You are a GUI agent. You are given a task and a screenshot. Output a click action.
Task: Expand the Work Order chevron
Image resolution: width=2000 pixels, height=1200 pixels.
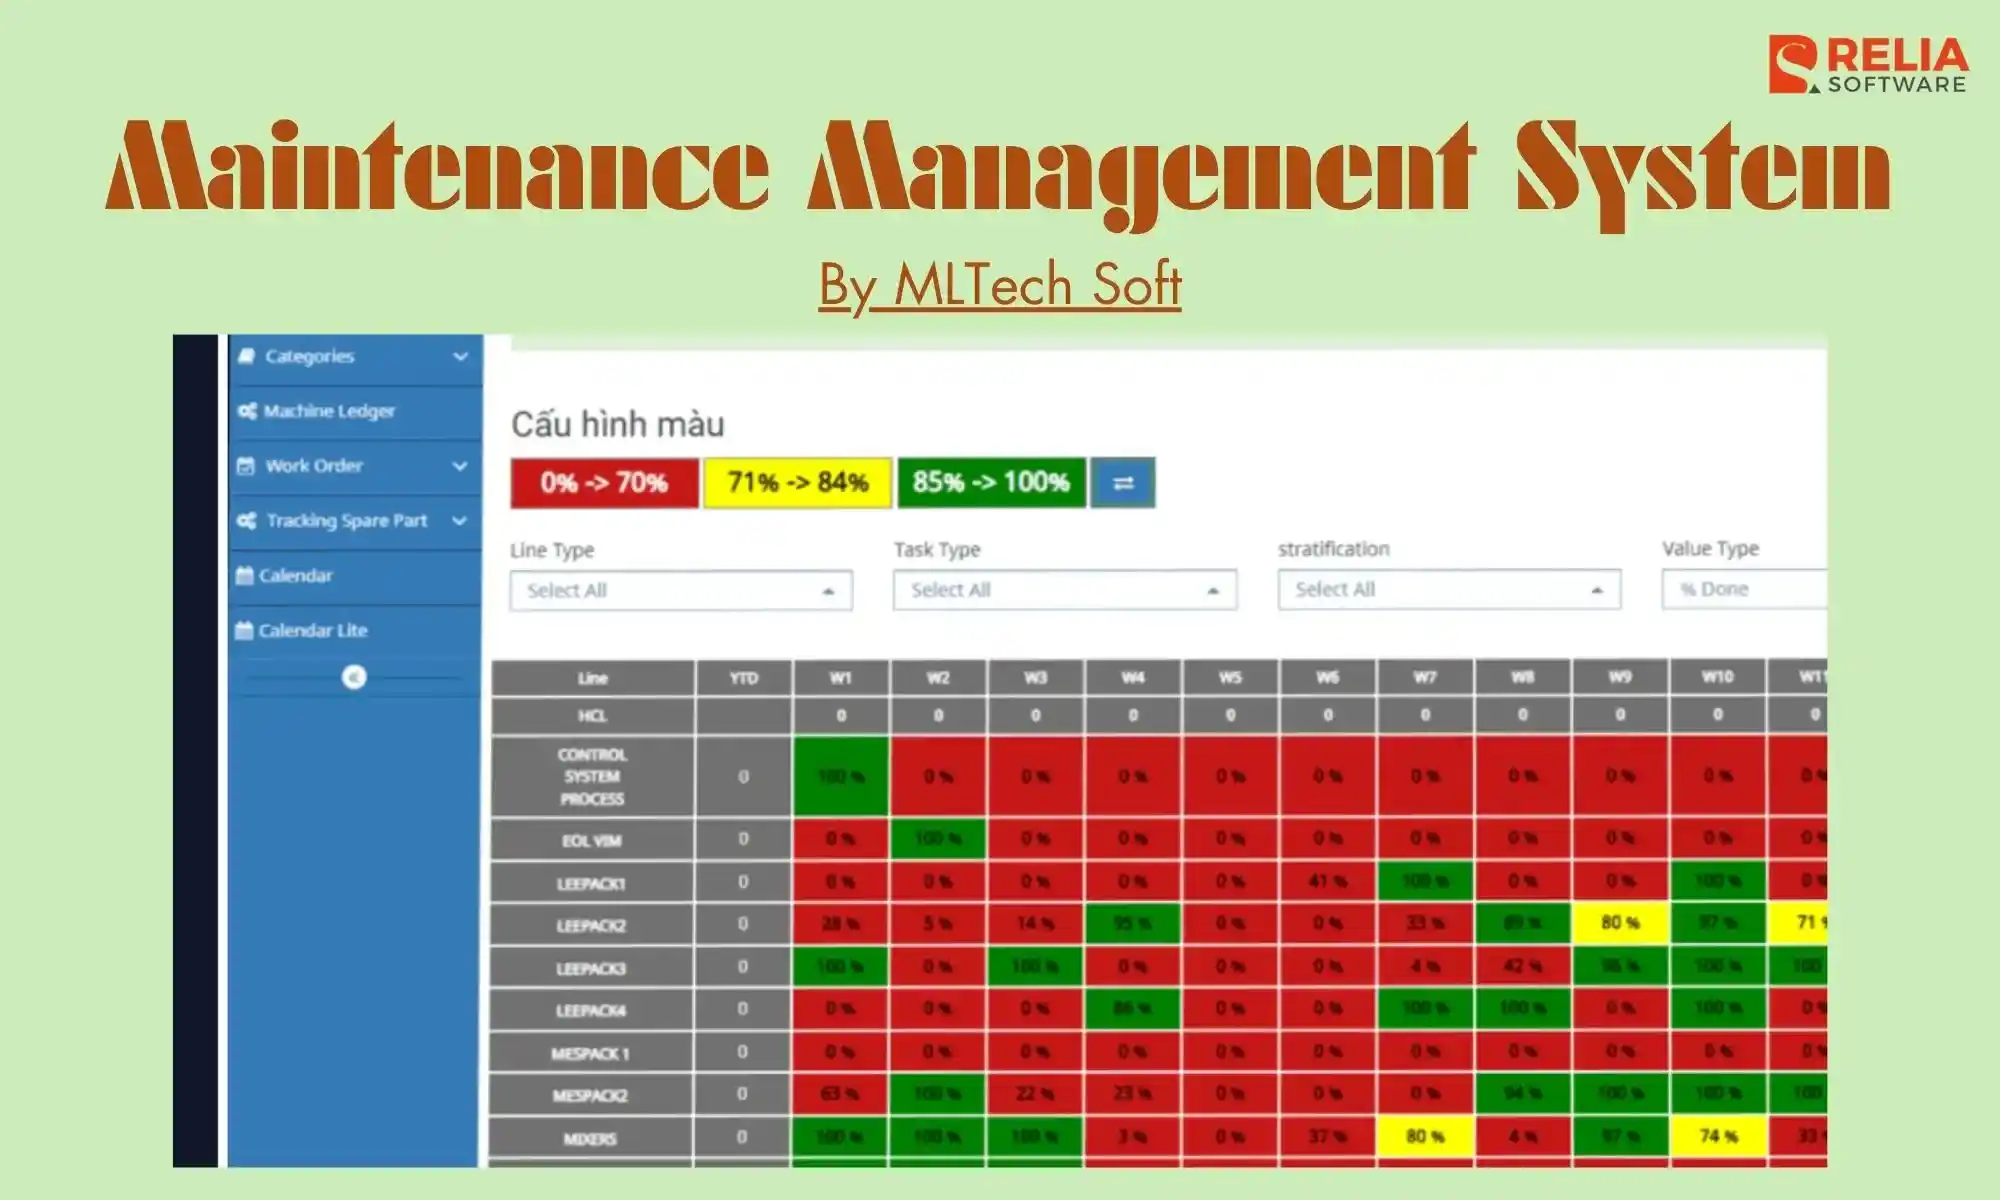pyautogui.click(x=460, y=466)
